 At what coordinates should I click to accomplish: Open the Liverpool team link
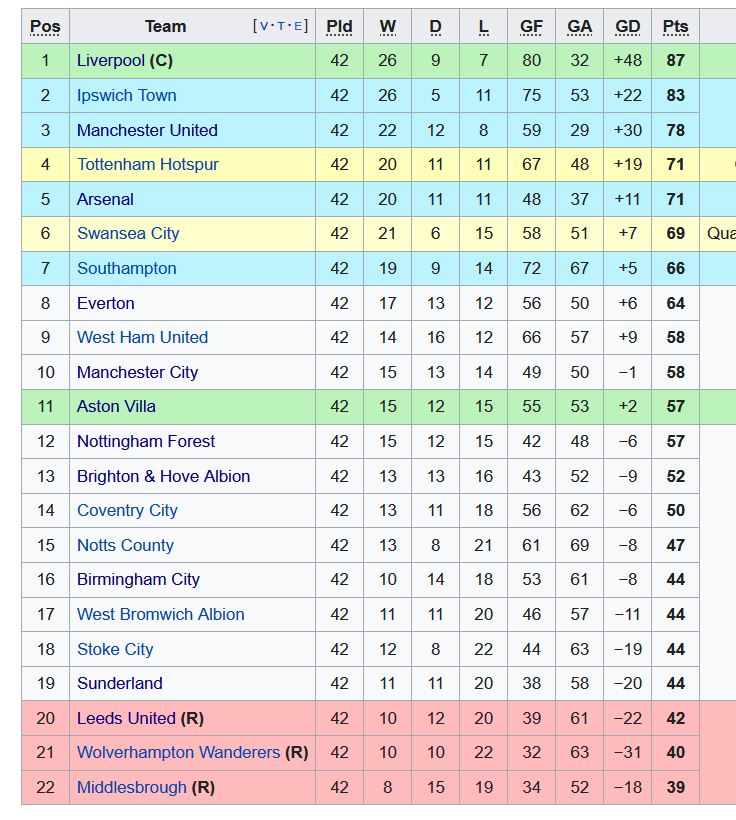(x=110, y=61)
